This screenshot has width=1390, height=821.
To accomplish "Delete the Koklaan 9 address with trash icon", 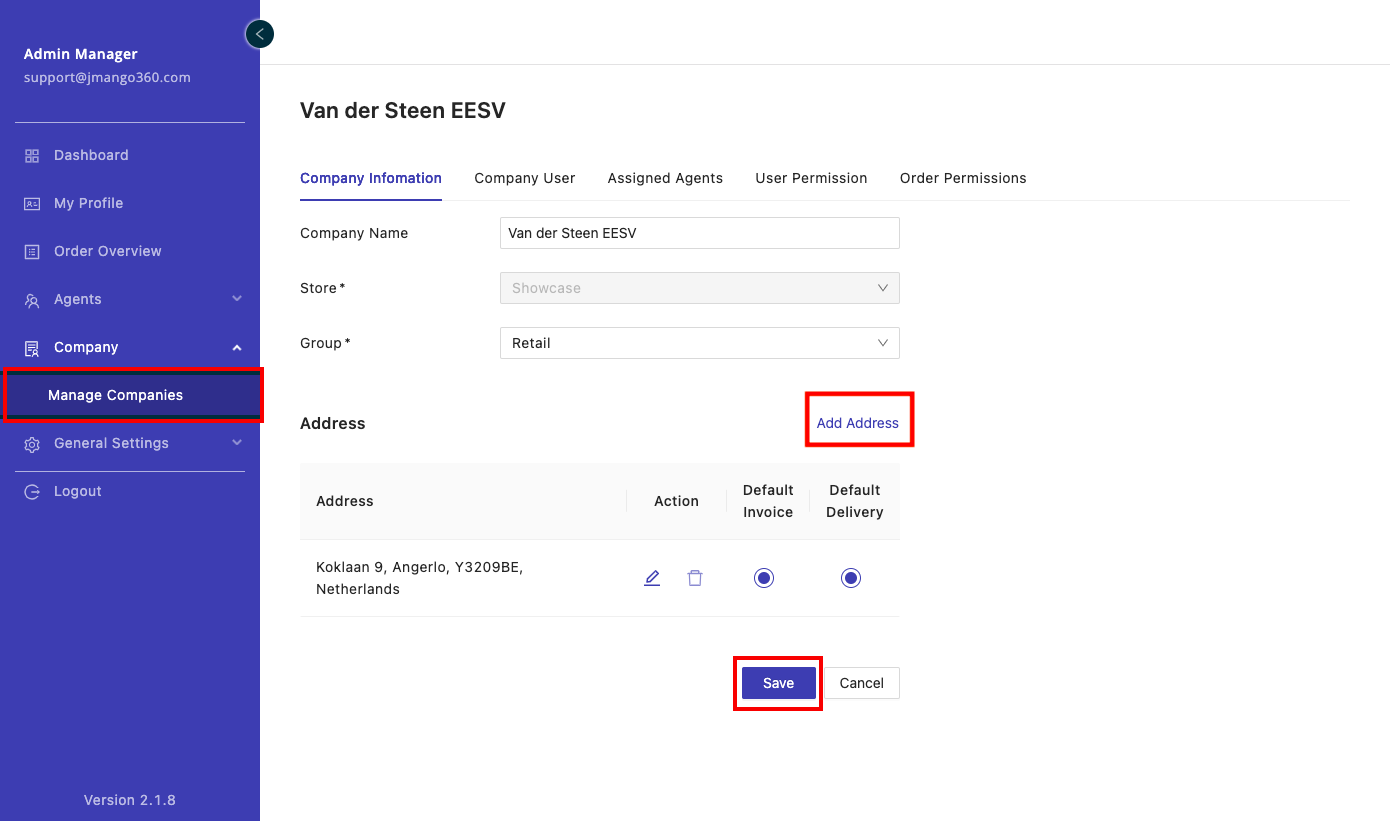I will [x=695, y=578].
